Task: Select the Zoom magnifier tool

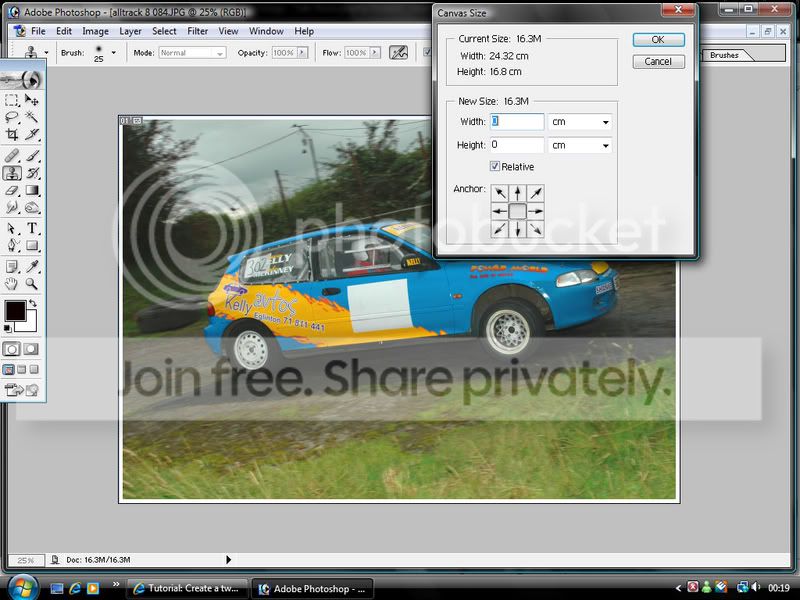Action: point(32,283)
